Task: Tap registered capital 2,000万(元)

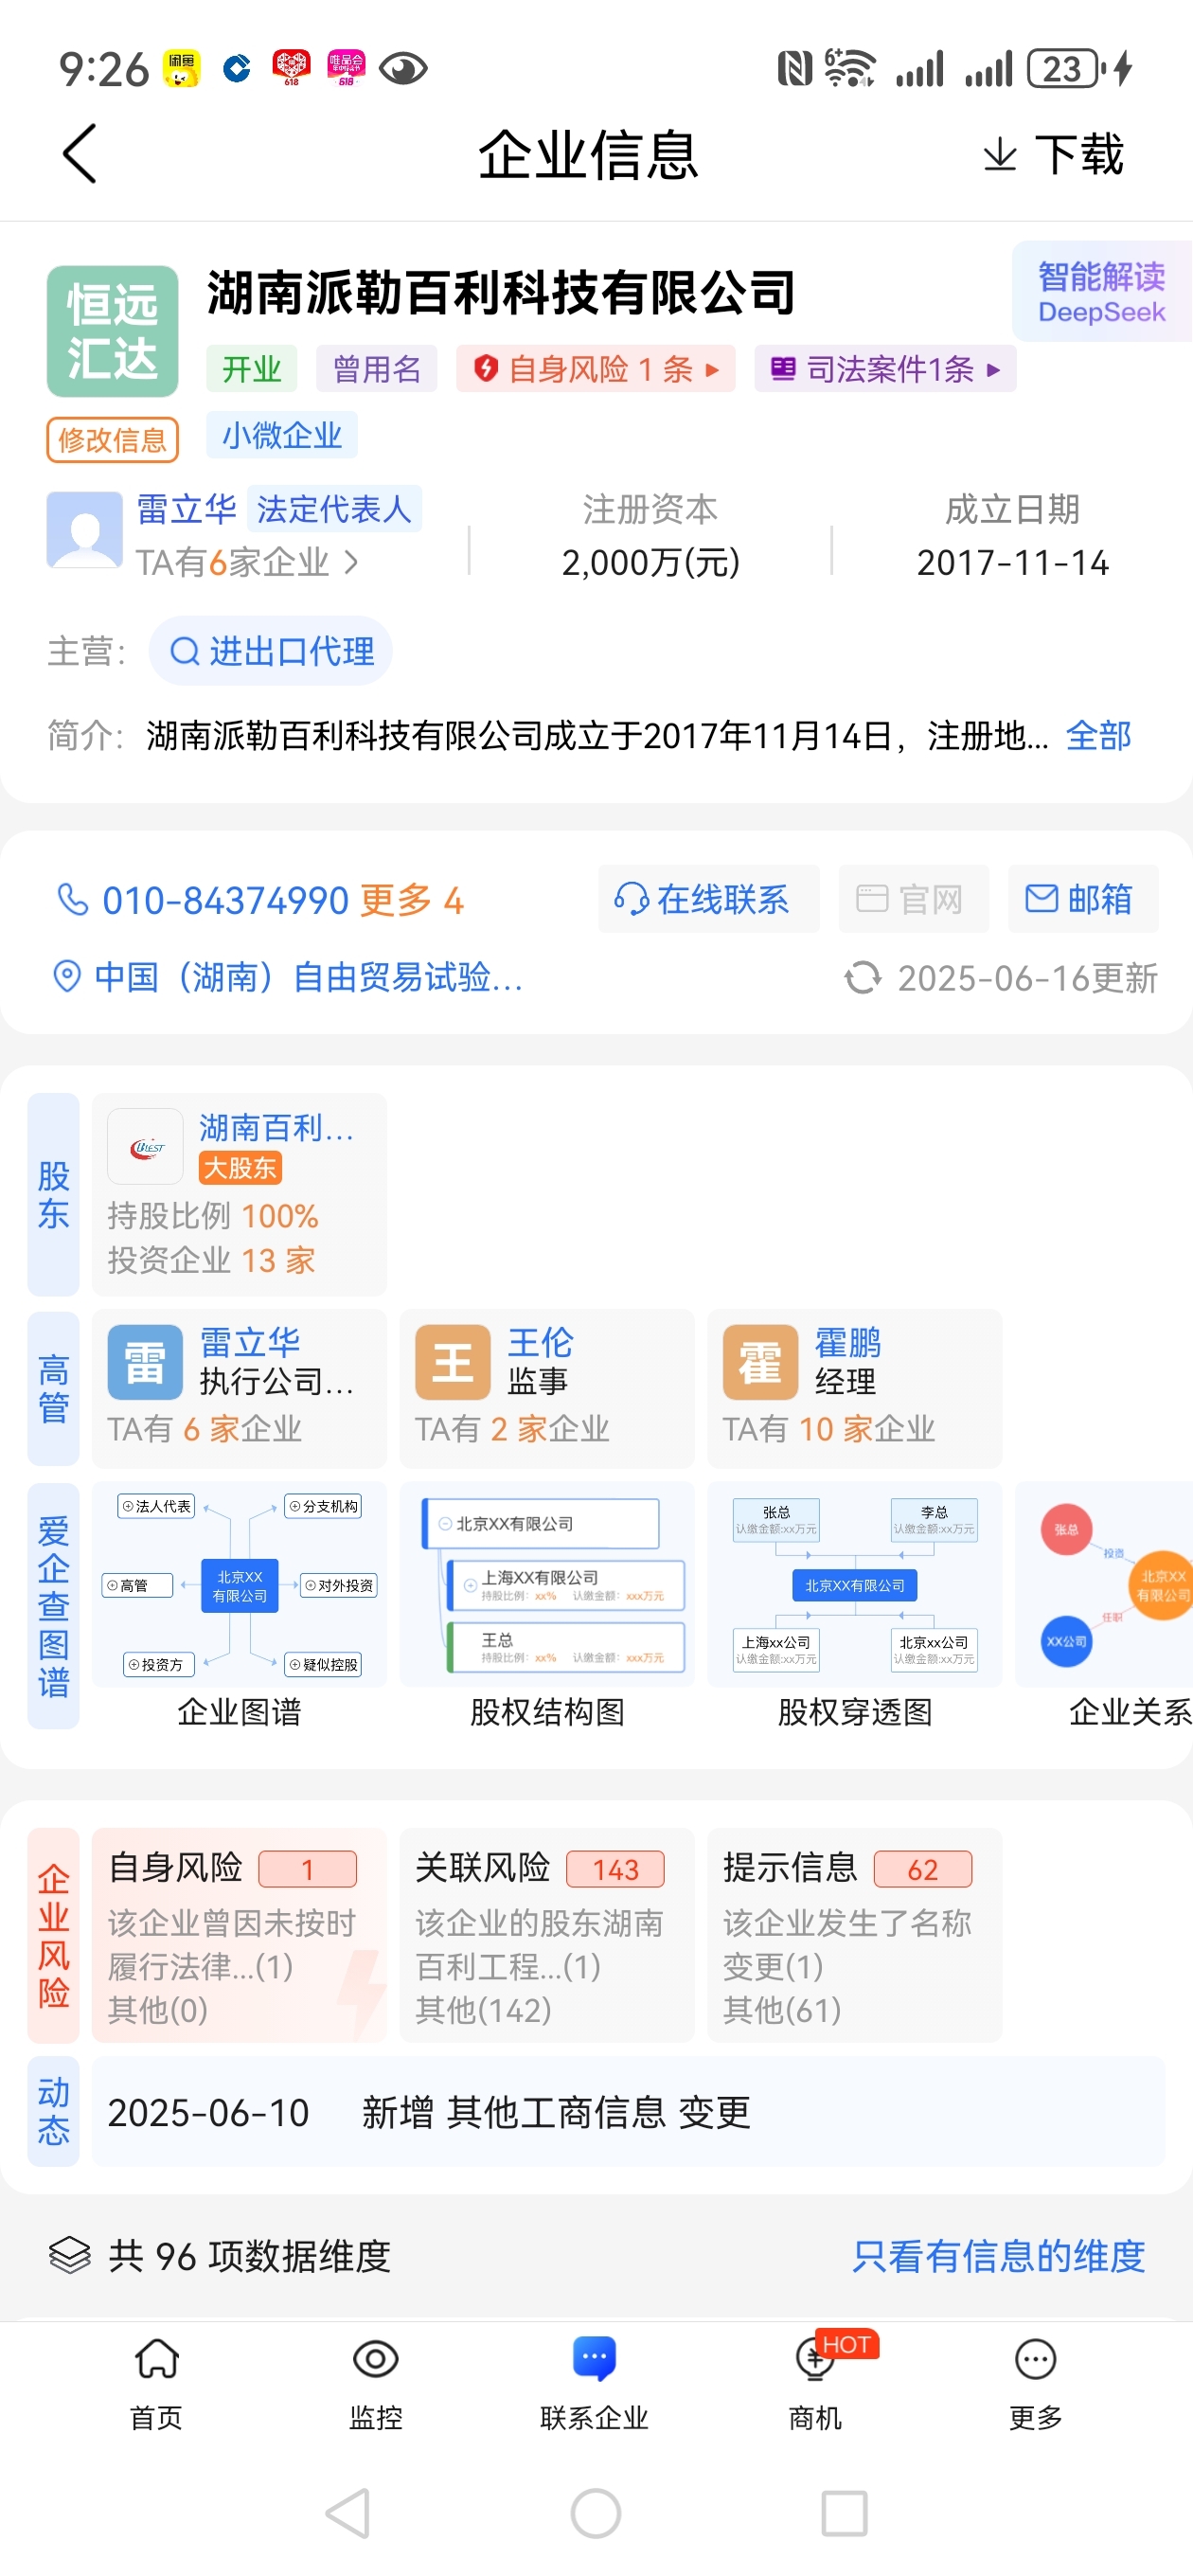Action: [x=650, y=563]
